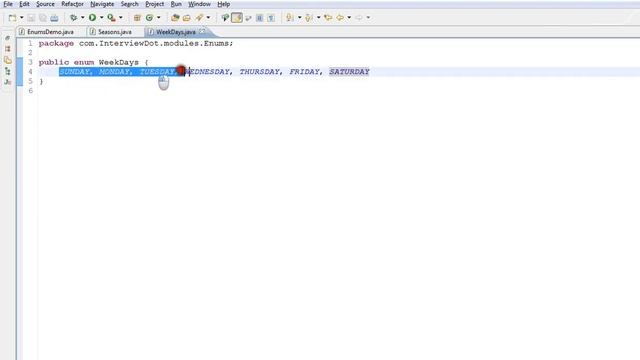Click the folder-shaped view icon in left strip
Viewport: 640px width, 360px height.
click(x=7, y=60)
